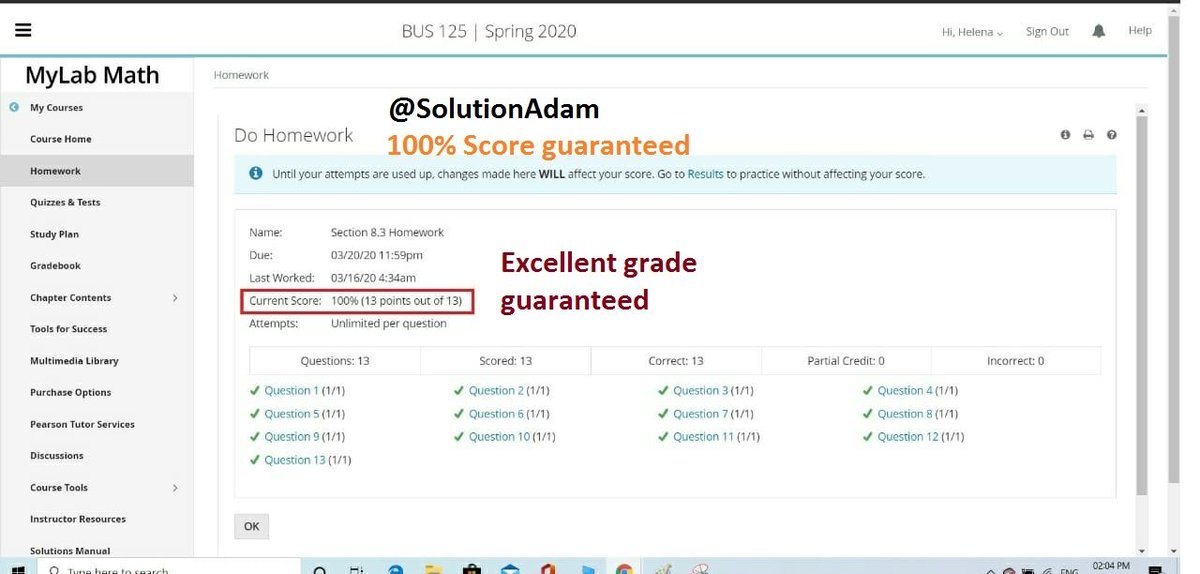
Task: Click the Current Score 100% value
Action: (396, 301)
